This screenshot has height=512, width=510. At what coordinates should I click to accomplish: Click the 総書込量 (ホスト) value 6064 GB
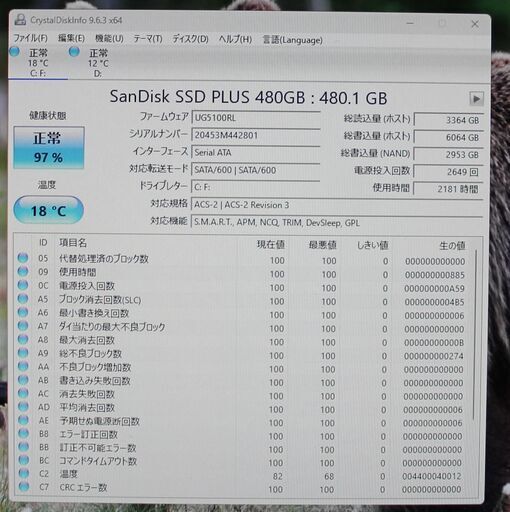pyautogui.click(x=448, y=137)
